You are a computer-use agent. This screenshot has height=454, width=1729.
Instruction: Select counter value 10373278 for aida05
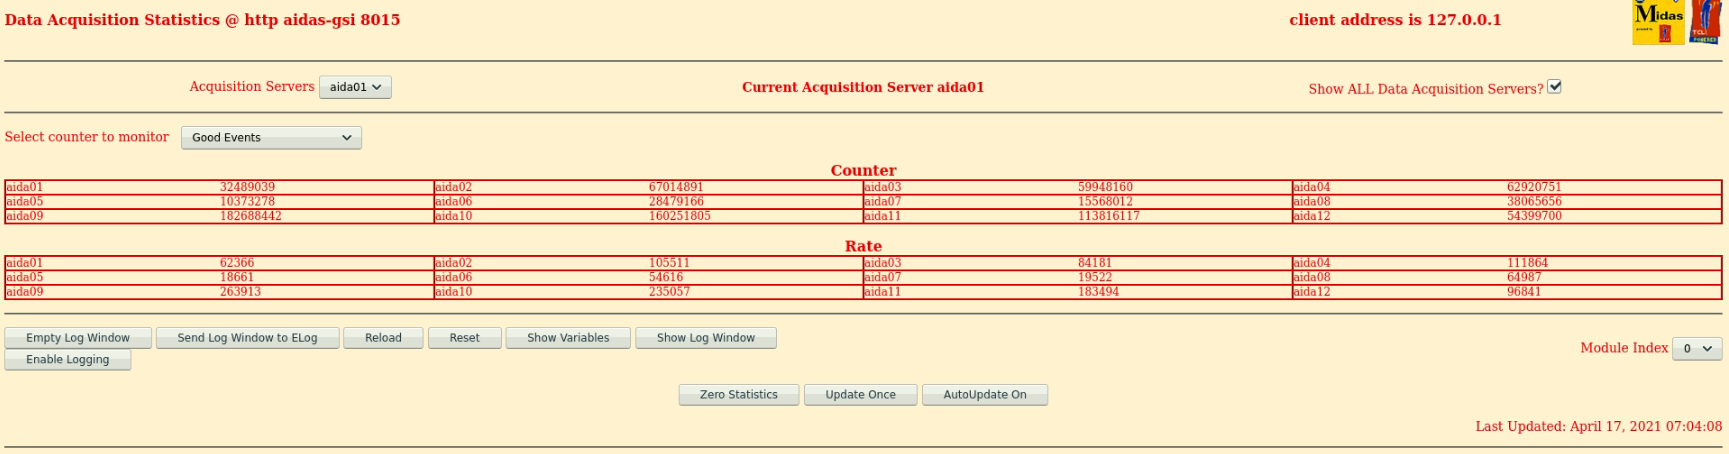pos(247,201)
